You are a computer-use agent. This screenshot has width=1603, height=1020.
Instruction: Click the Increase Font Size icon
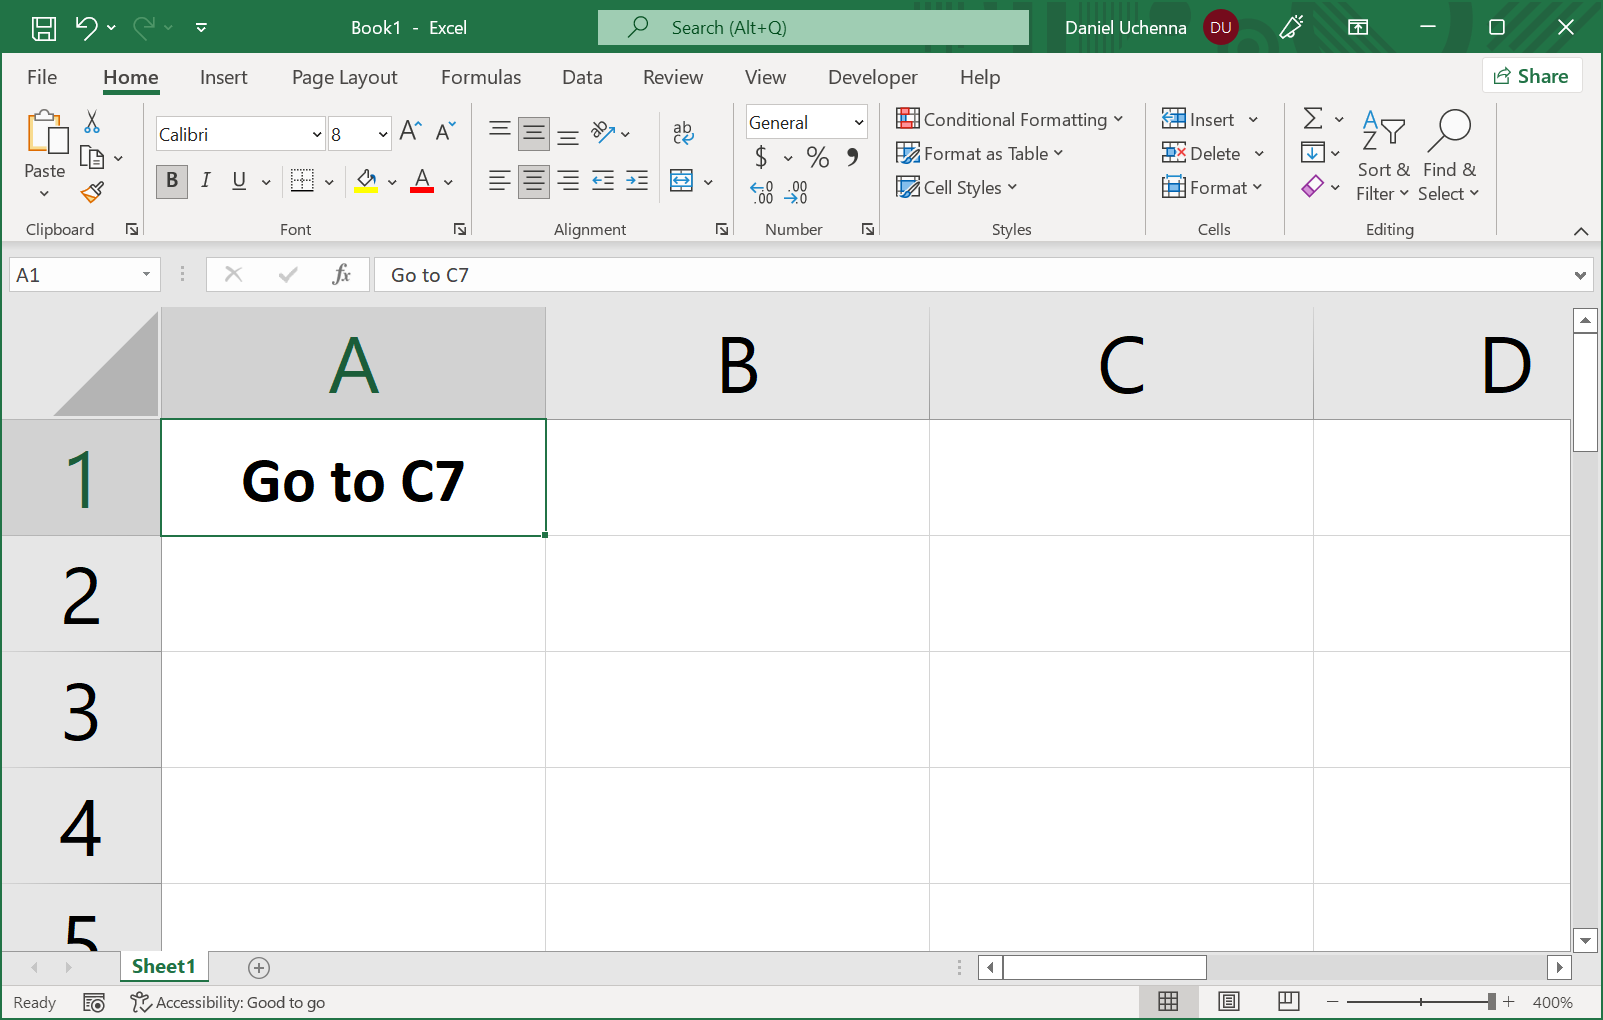(410, 131)
